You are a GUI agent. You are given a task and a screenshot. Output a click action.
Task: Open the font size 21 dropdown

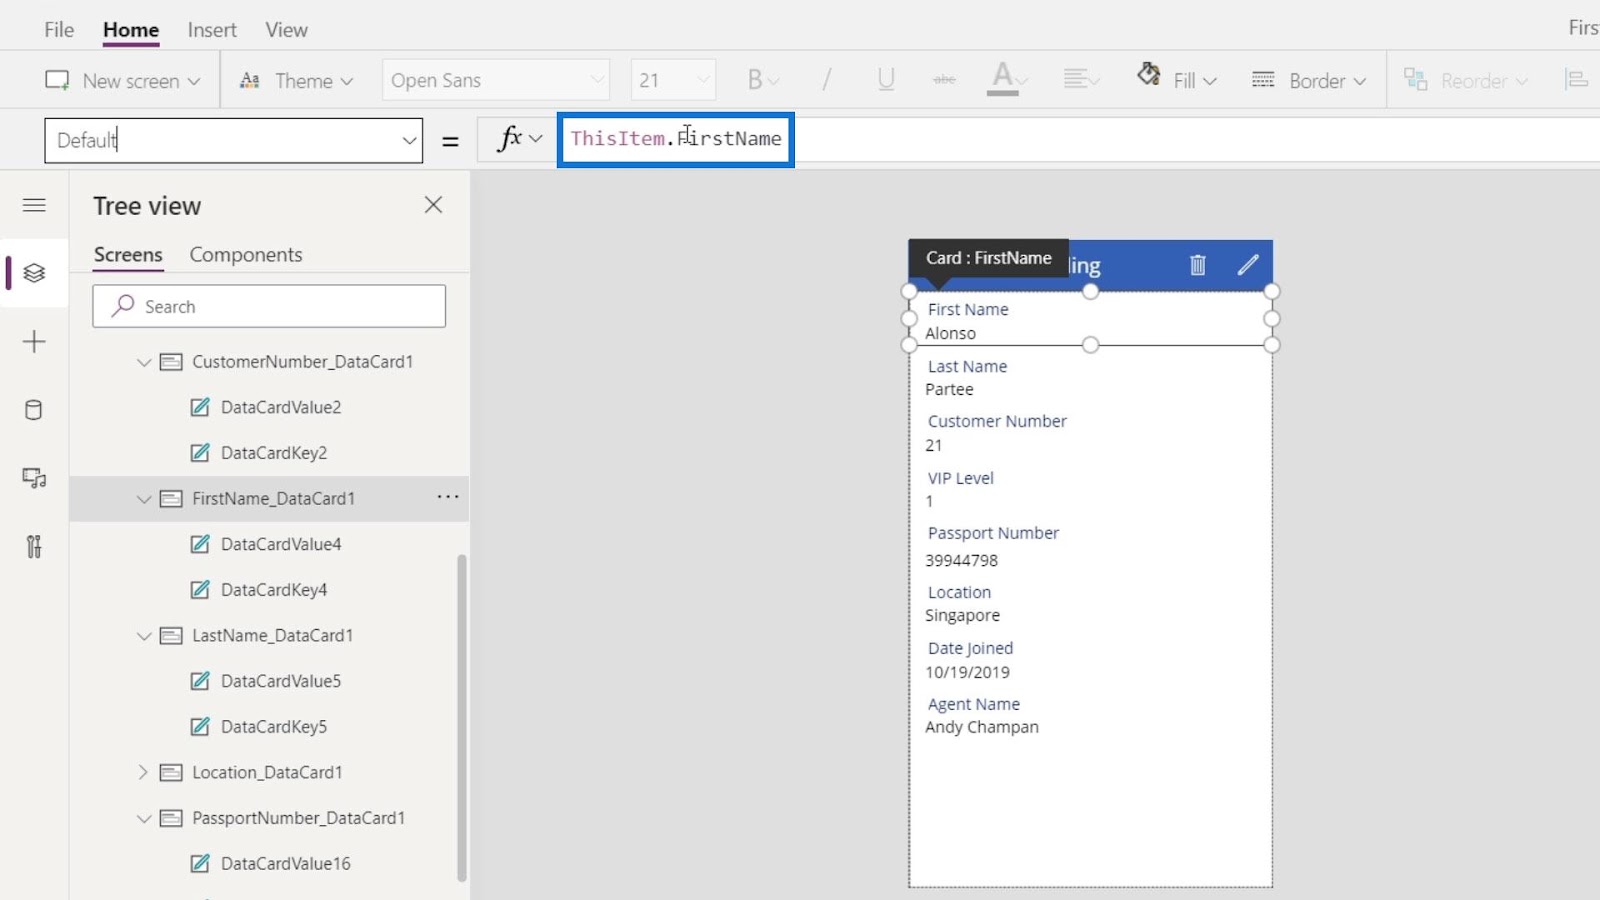pos(673,80)
